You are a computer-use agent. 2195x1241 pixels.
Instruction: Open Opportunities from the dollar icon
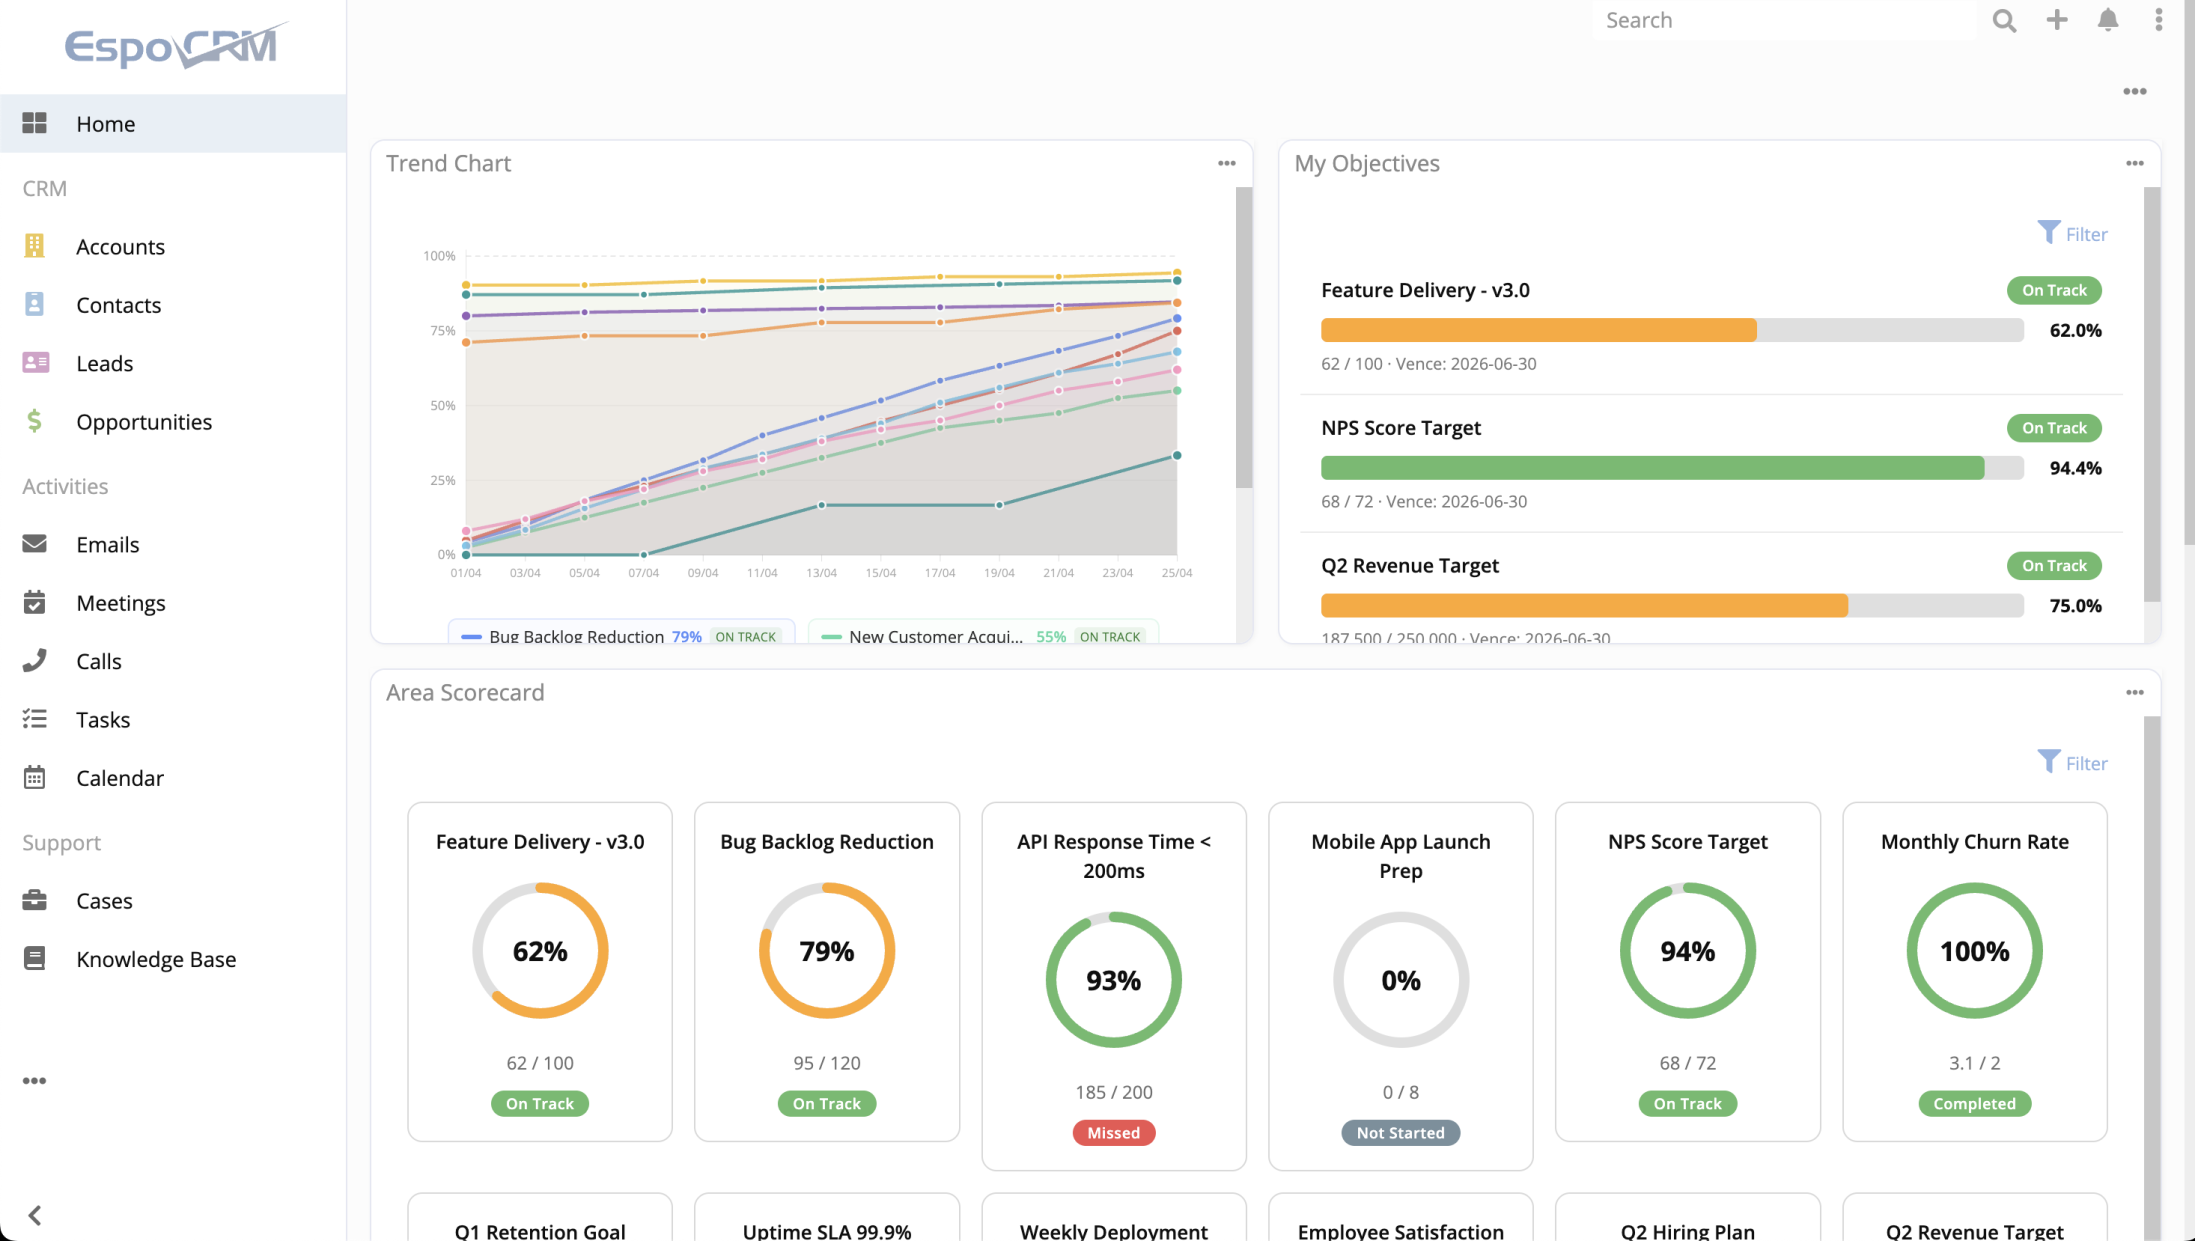(x=35, y=421)
